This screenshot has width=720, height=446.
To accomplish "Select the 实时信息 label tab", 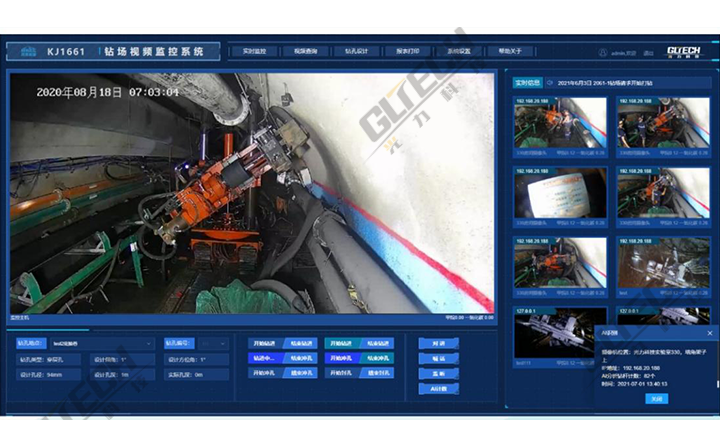I will 527,83.
